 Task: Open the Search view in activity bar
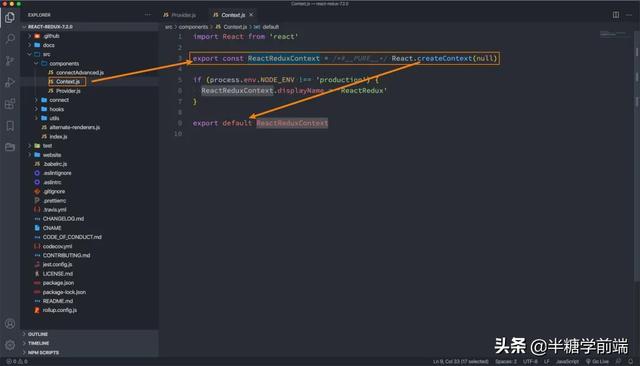[x=10, y=39]
